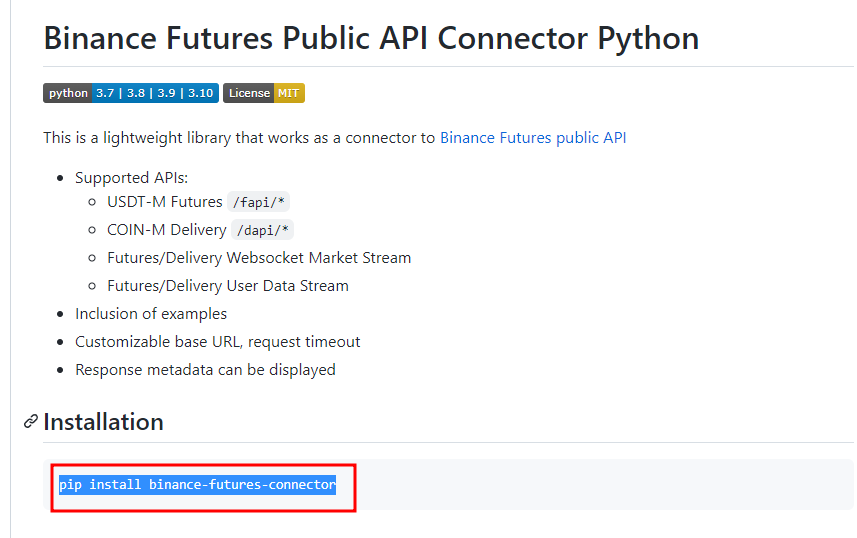This screenshot has height=538, width=857.
Task: Click the python versions badge
Action: pos(130,93)
